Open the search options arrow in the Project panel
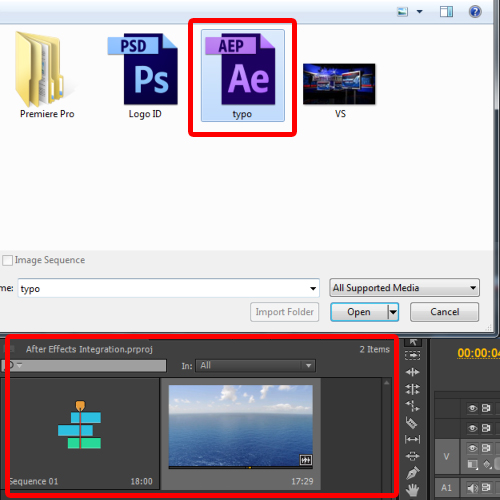 (x=19, y=366)
